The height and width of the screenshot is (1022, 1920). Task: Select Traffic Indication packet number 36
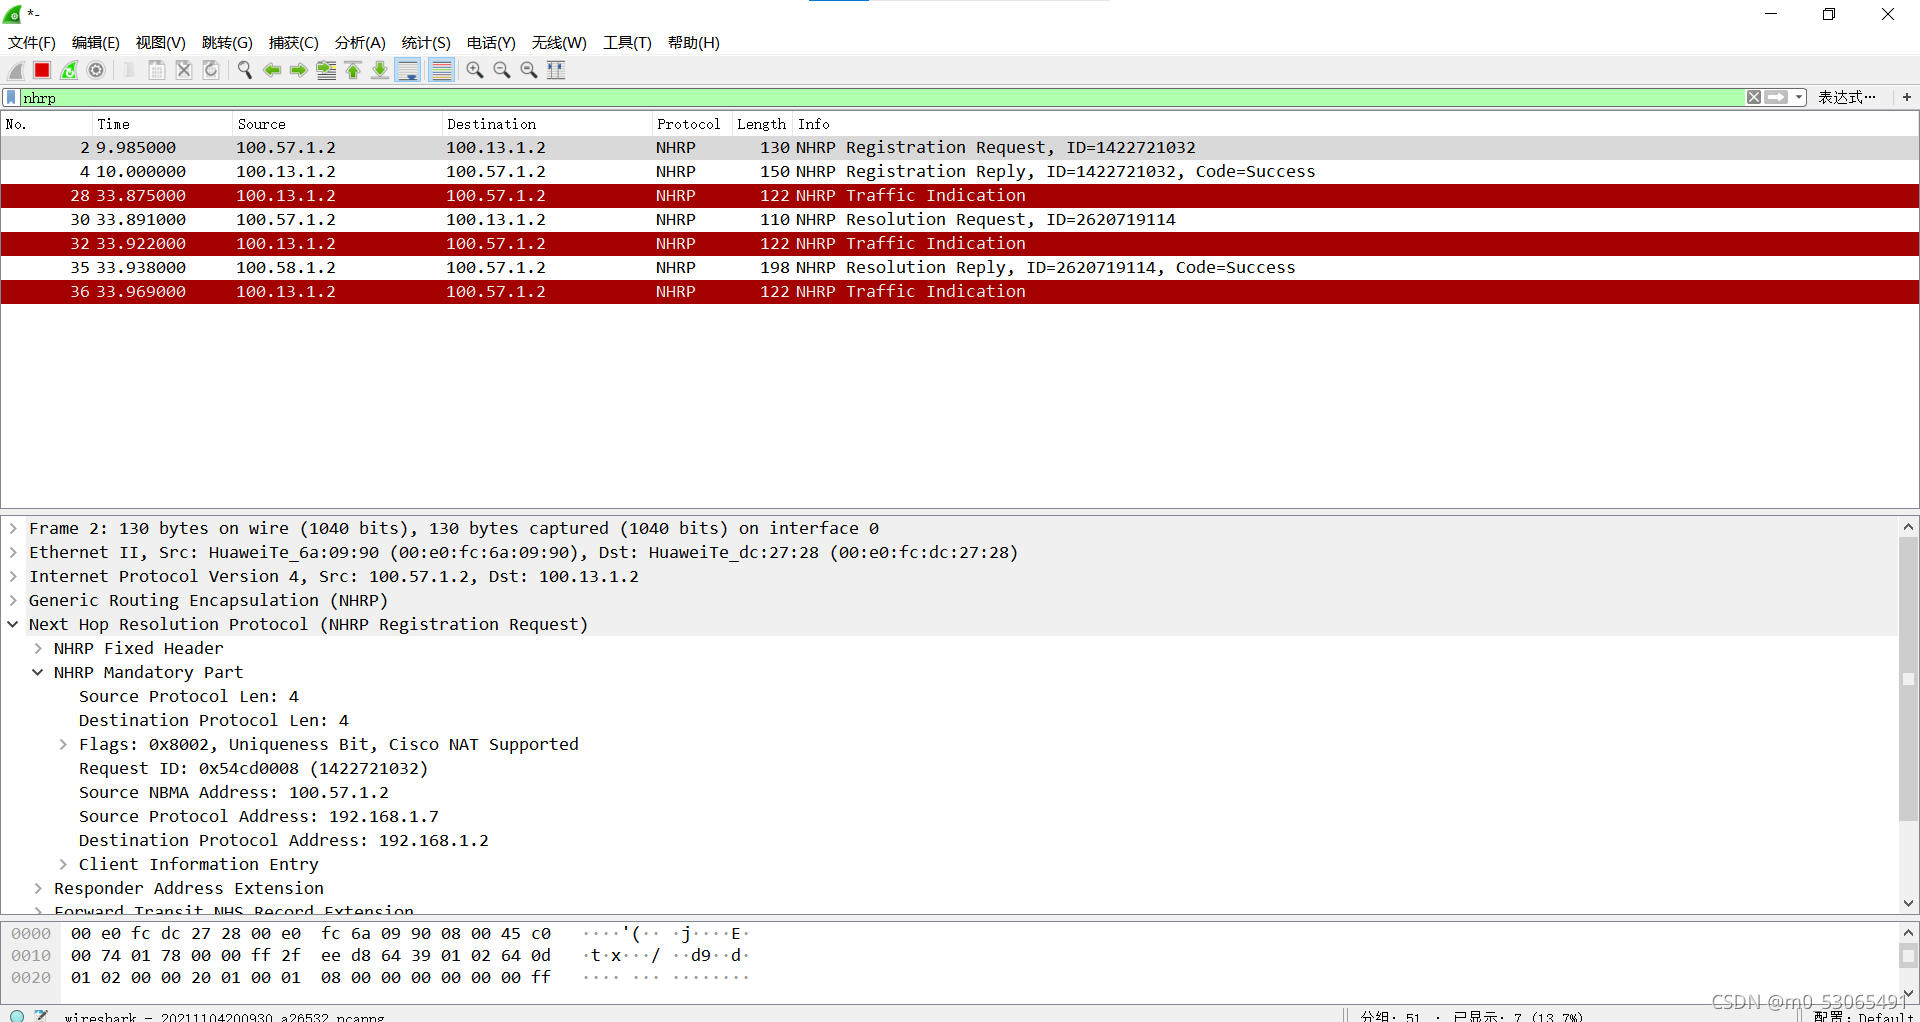point(959,292)
